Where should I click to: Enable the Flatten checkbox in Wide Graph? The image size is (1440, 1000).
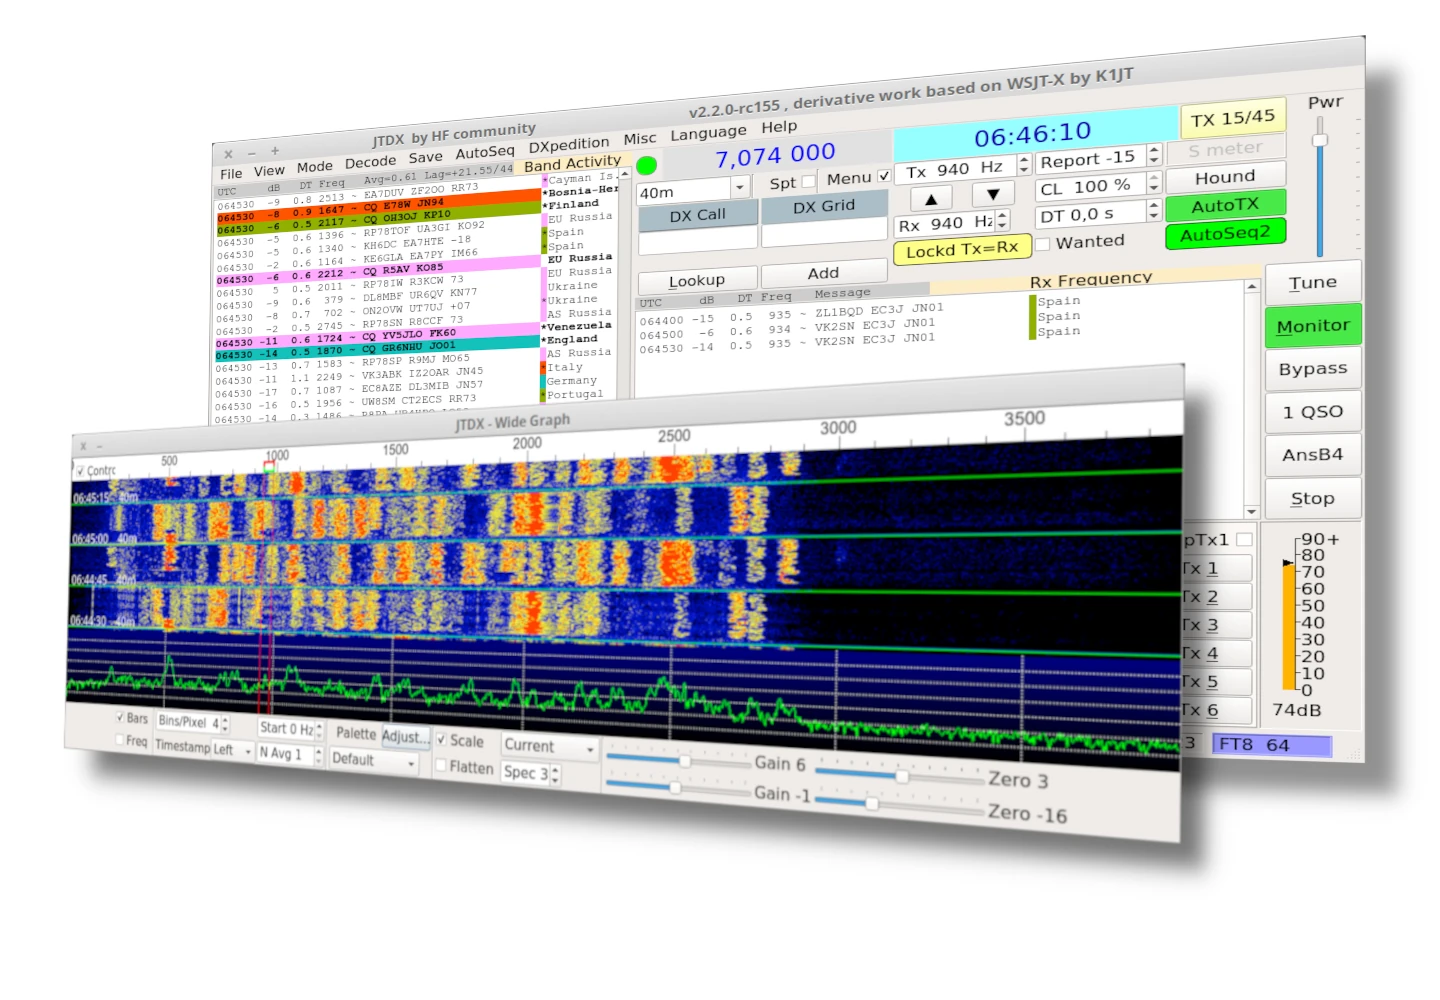pyautogui.click(x=442, y=765)
